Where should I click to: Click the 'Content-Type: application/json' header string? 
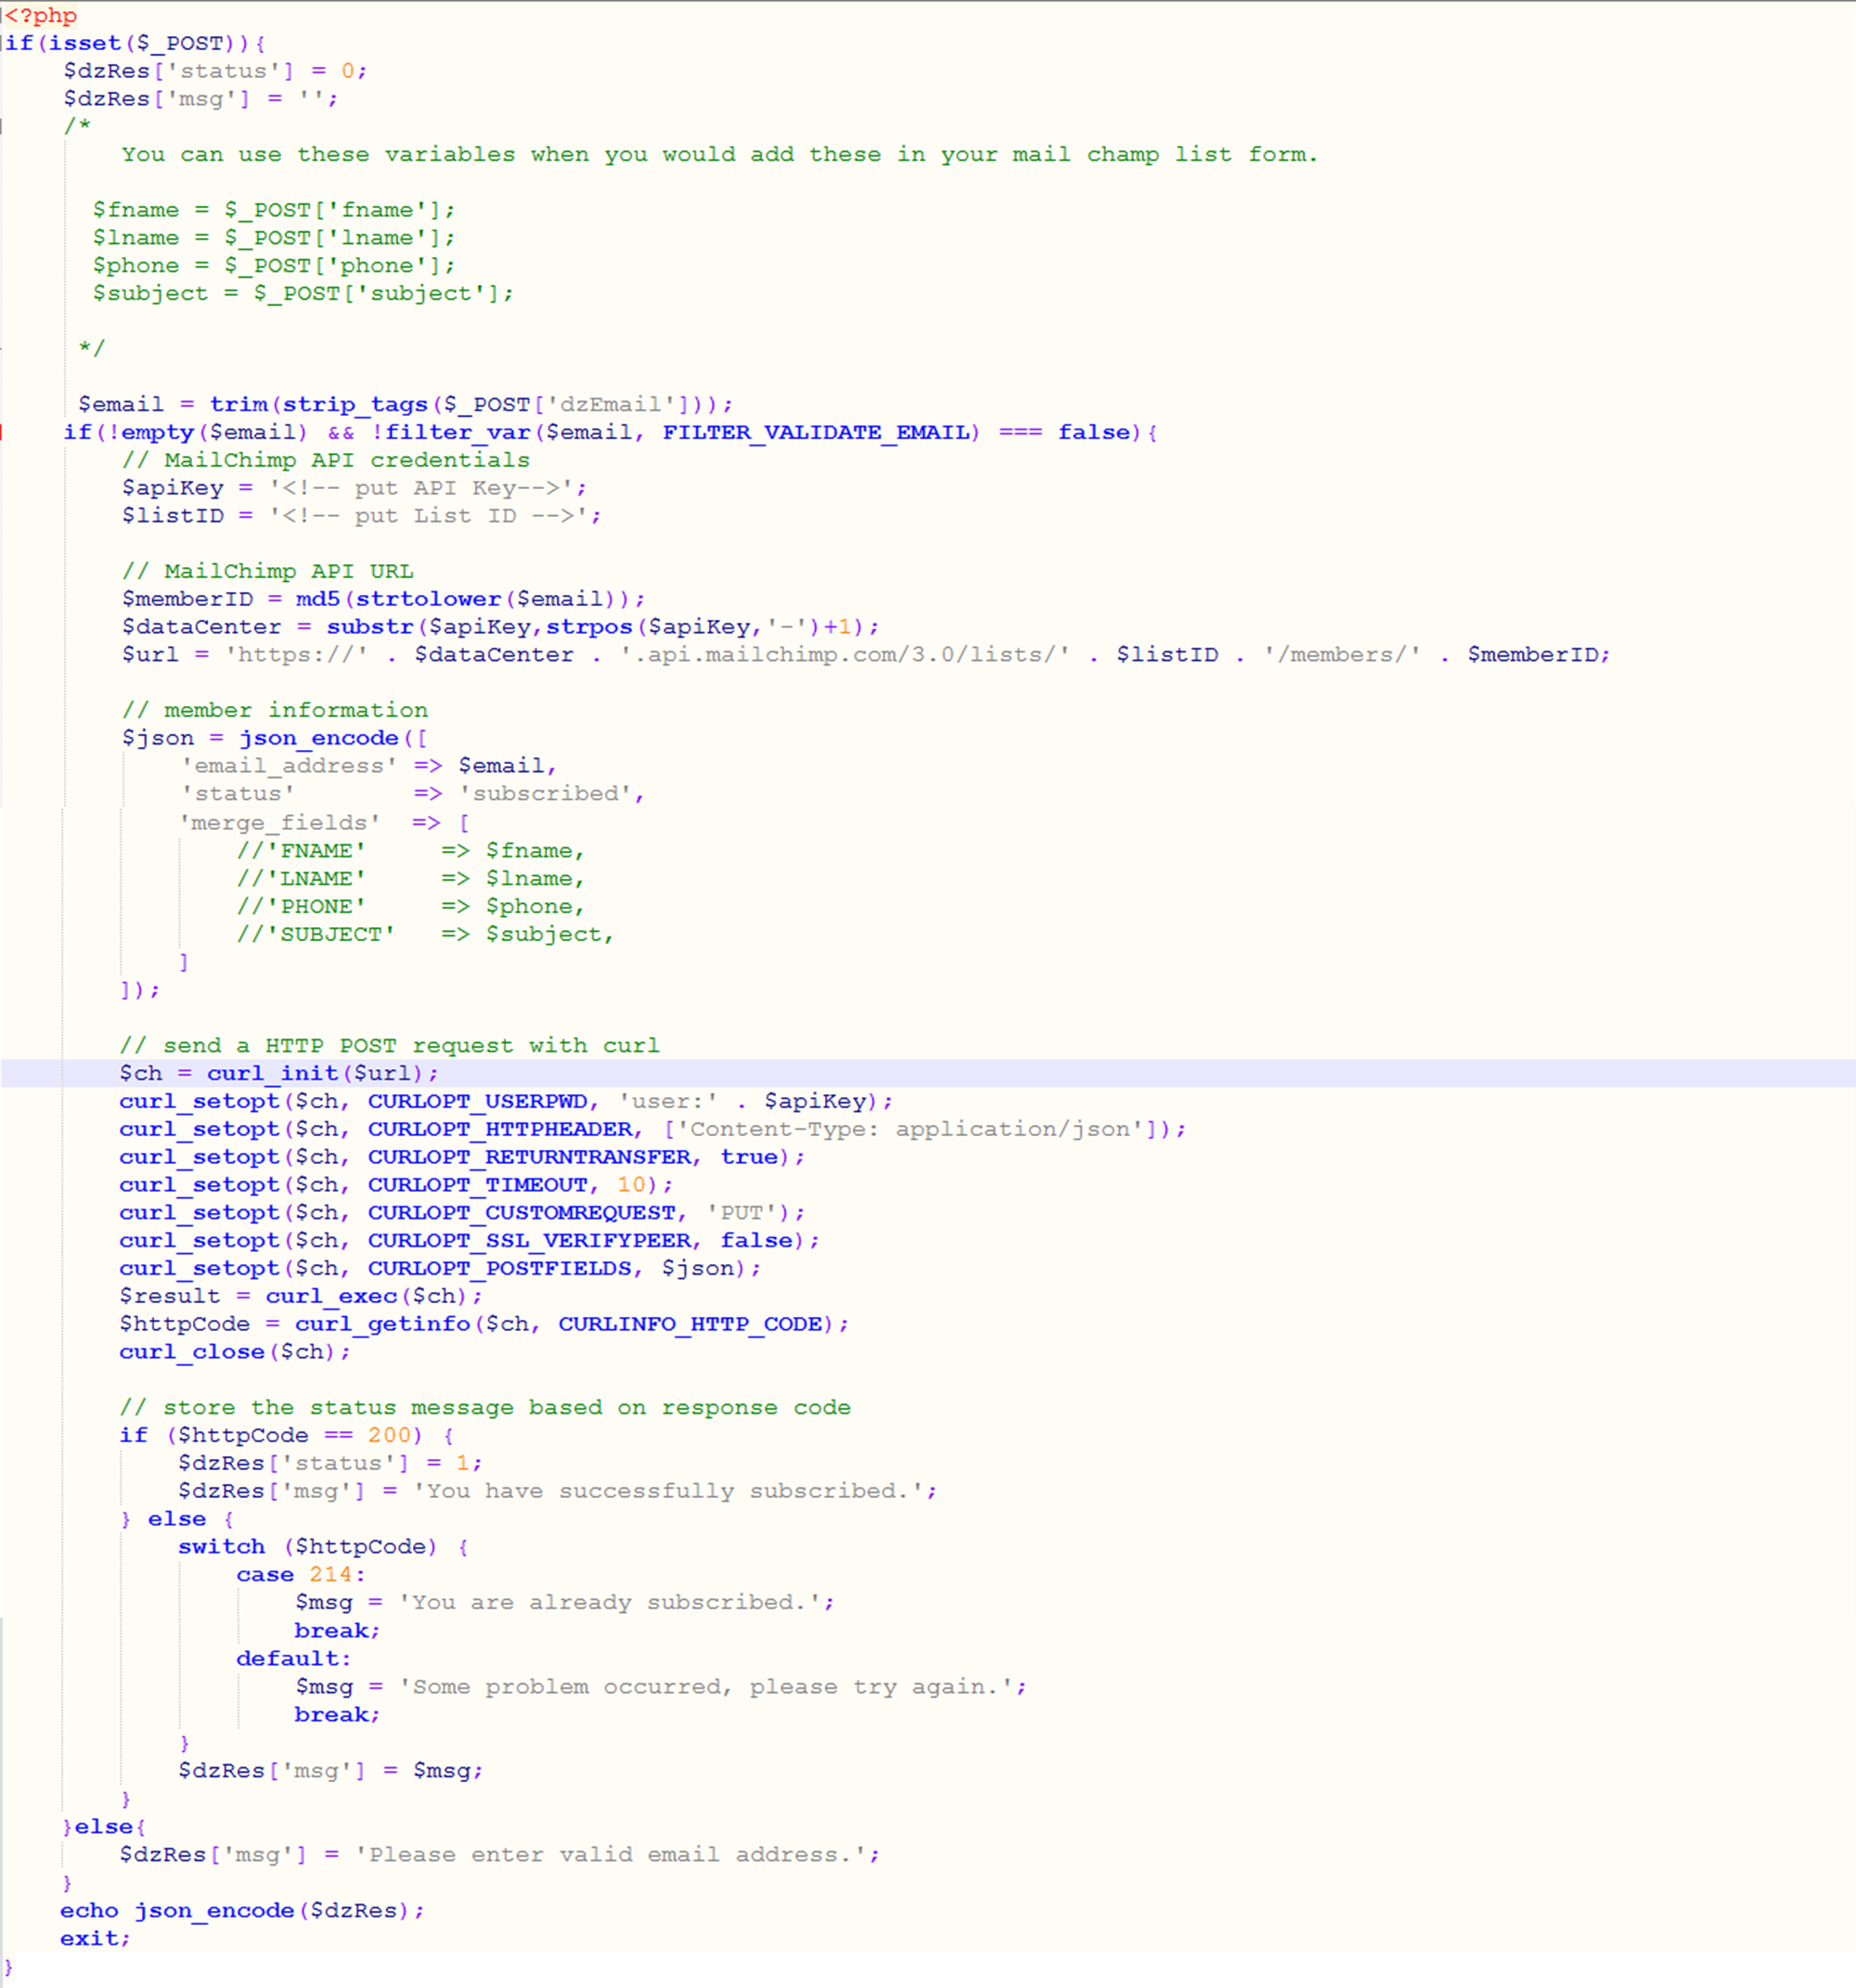coord(915,1129)
